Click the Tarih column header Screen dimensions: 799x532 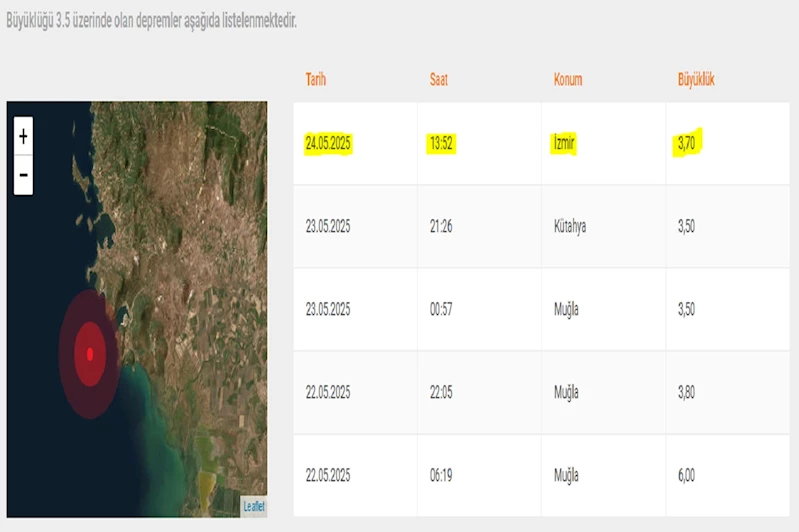(316, 79)
